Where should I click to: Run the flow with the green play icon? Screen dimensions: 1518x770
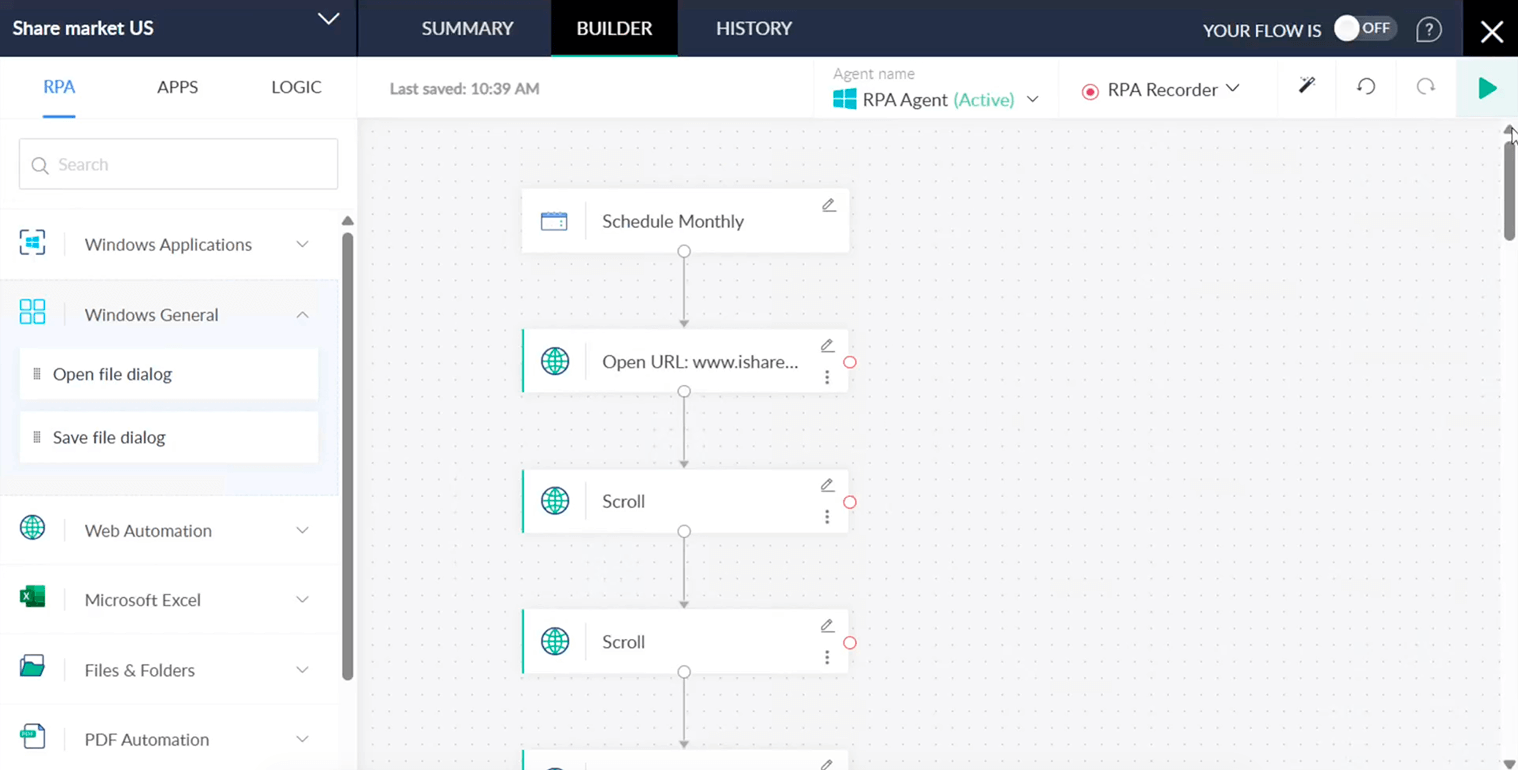click(x=1487, y=88)
